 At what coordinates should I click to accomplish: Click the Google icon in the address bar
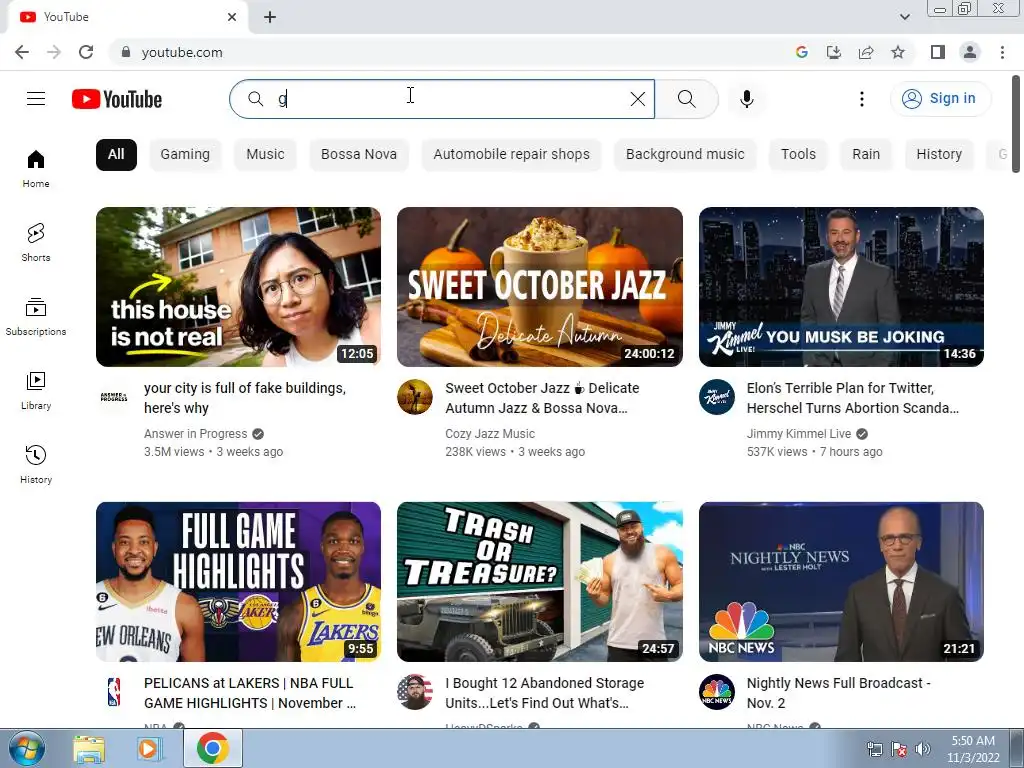click(802, 52)
